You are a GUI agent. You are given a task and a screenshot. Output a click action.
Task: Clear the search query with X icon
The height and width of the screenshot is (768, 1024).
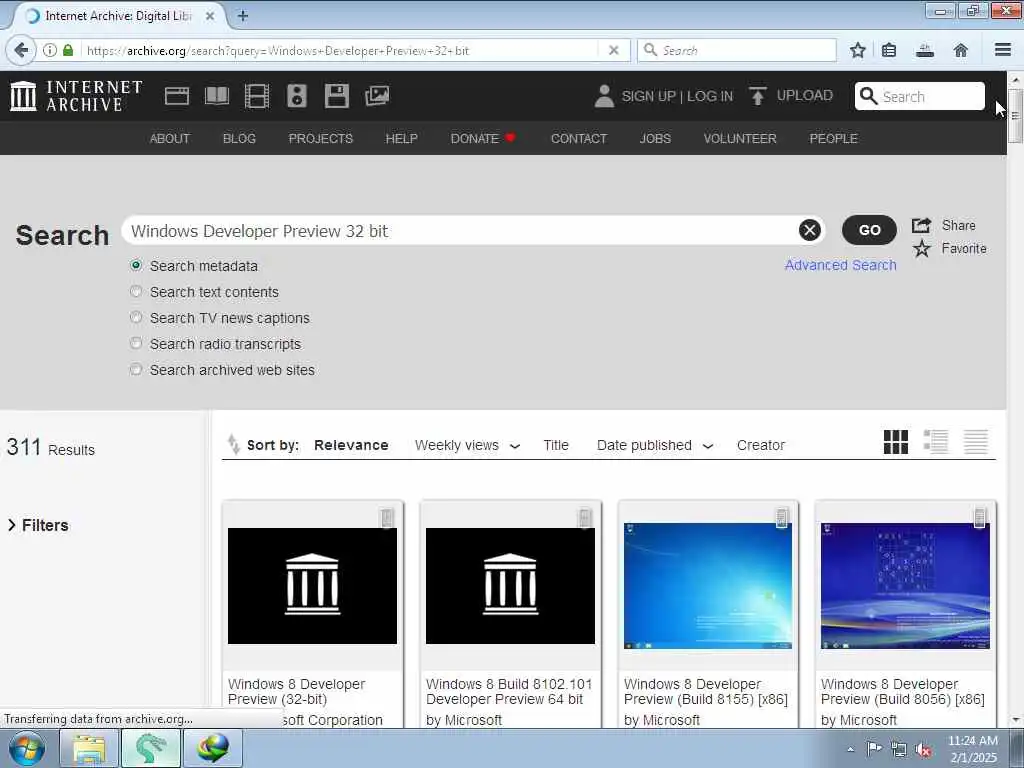click(810, 230)
